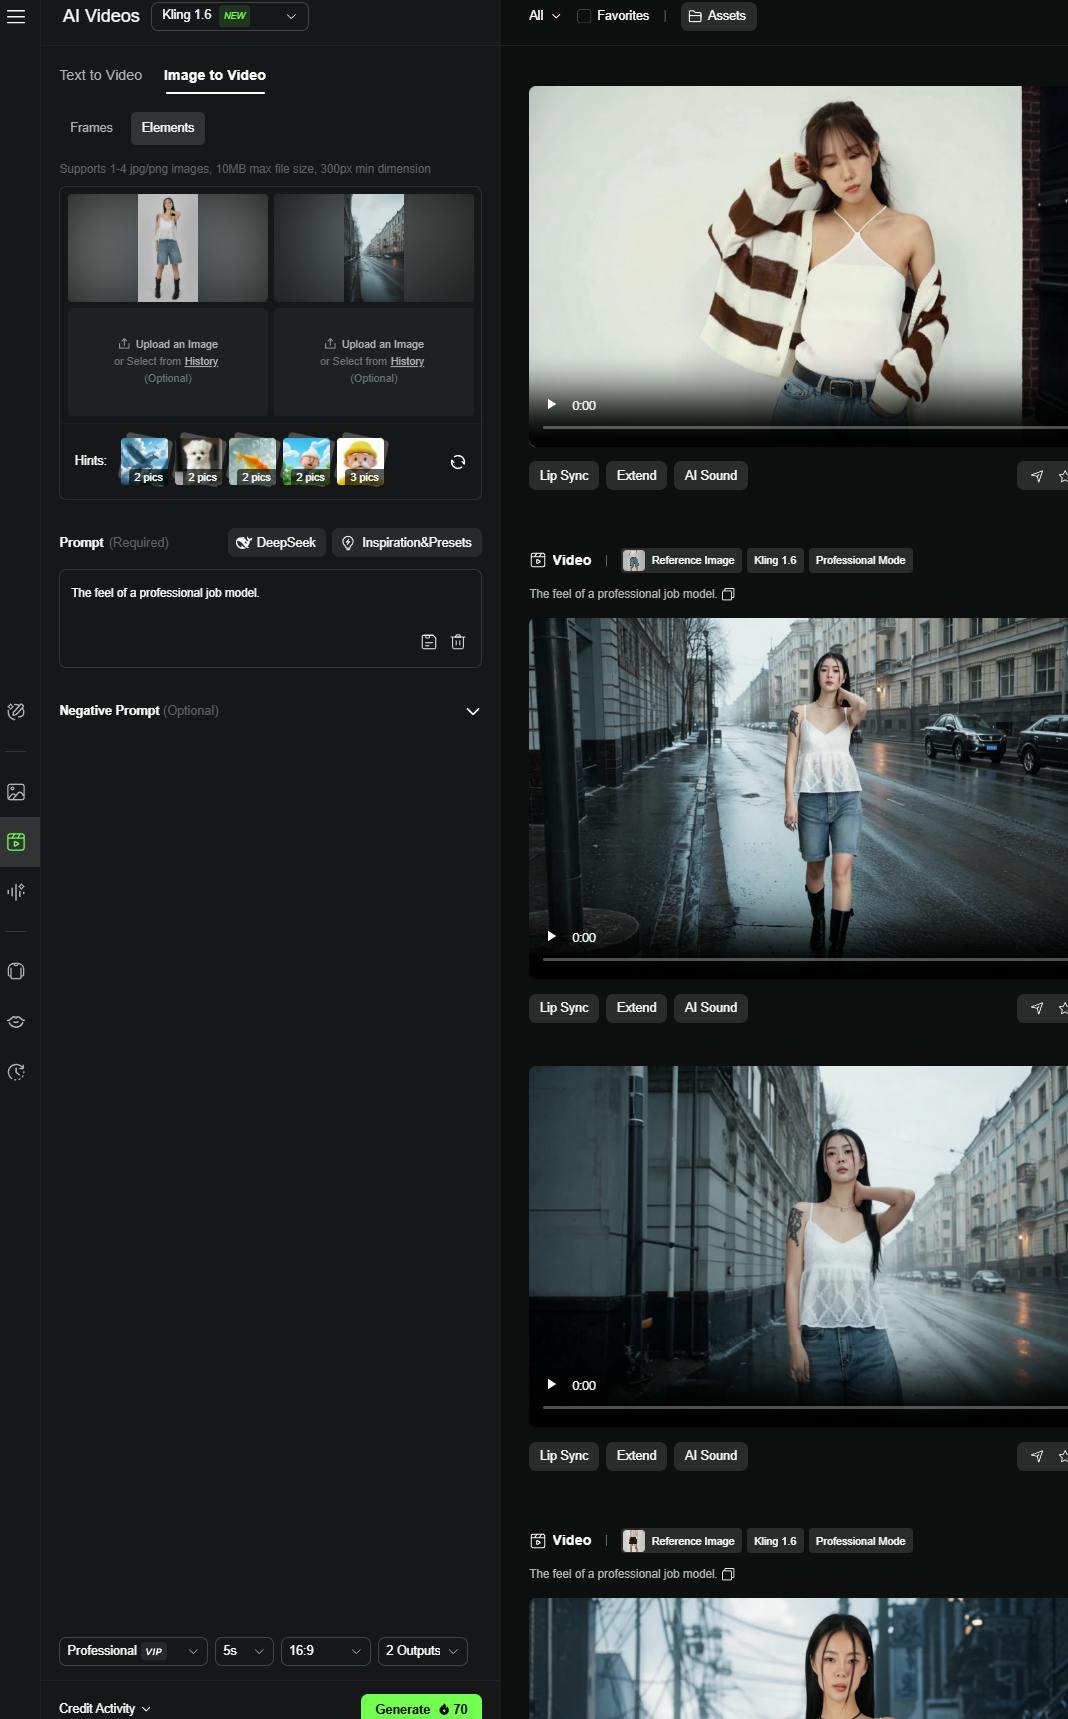Share the striped cardigan video via paper-plane icon

1037,476
